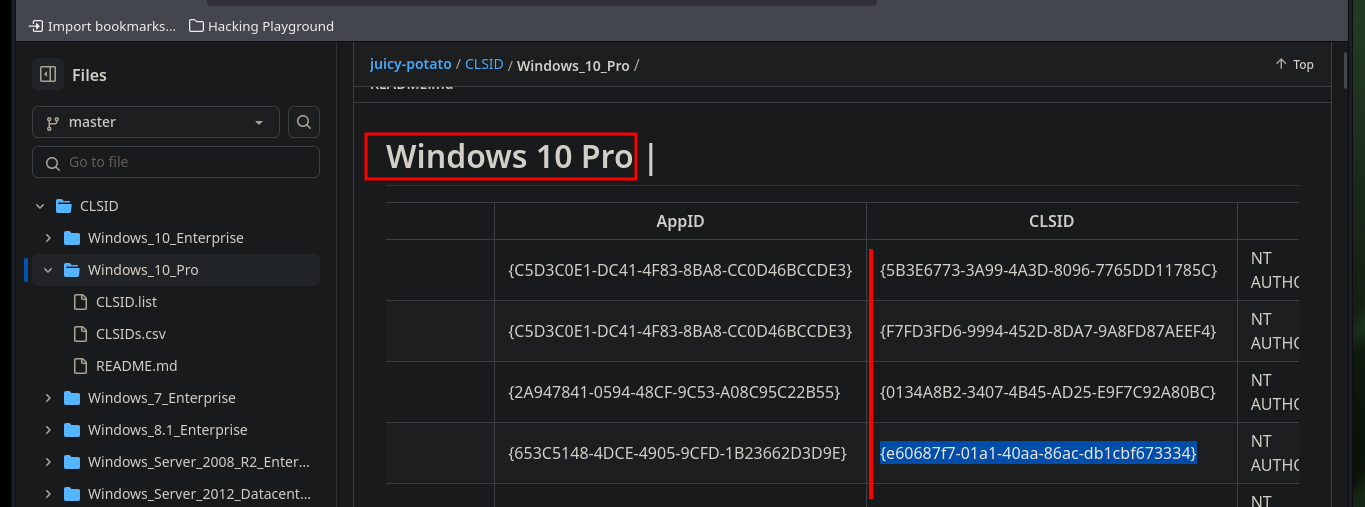
Task: Click highlighted CLSID {e60687f7-01a1-40aa-86ac-db1cbf673334}
Action: [1038, 453]
